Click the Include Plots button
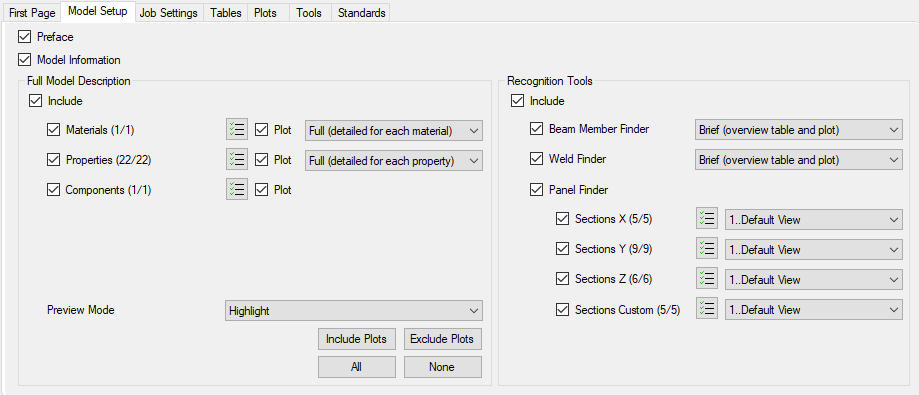Image resolution: width=919 pixels, height=395 pixels. [x=357, y=339]
